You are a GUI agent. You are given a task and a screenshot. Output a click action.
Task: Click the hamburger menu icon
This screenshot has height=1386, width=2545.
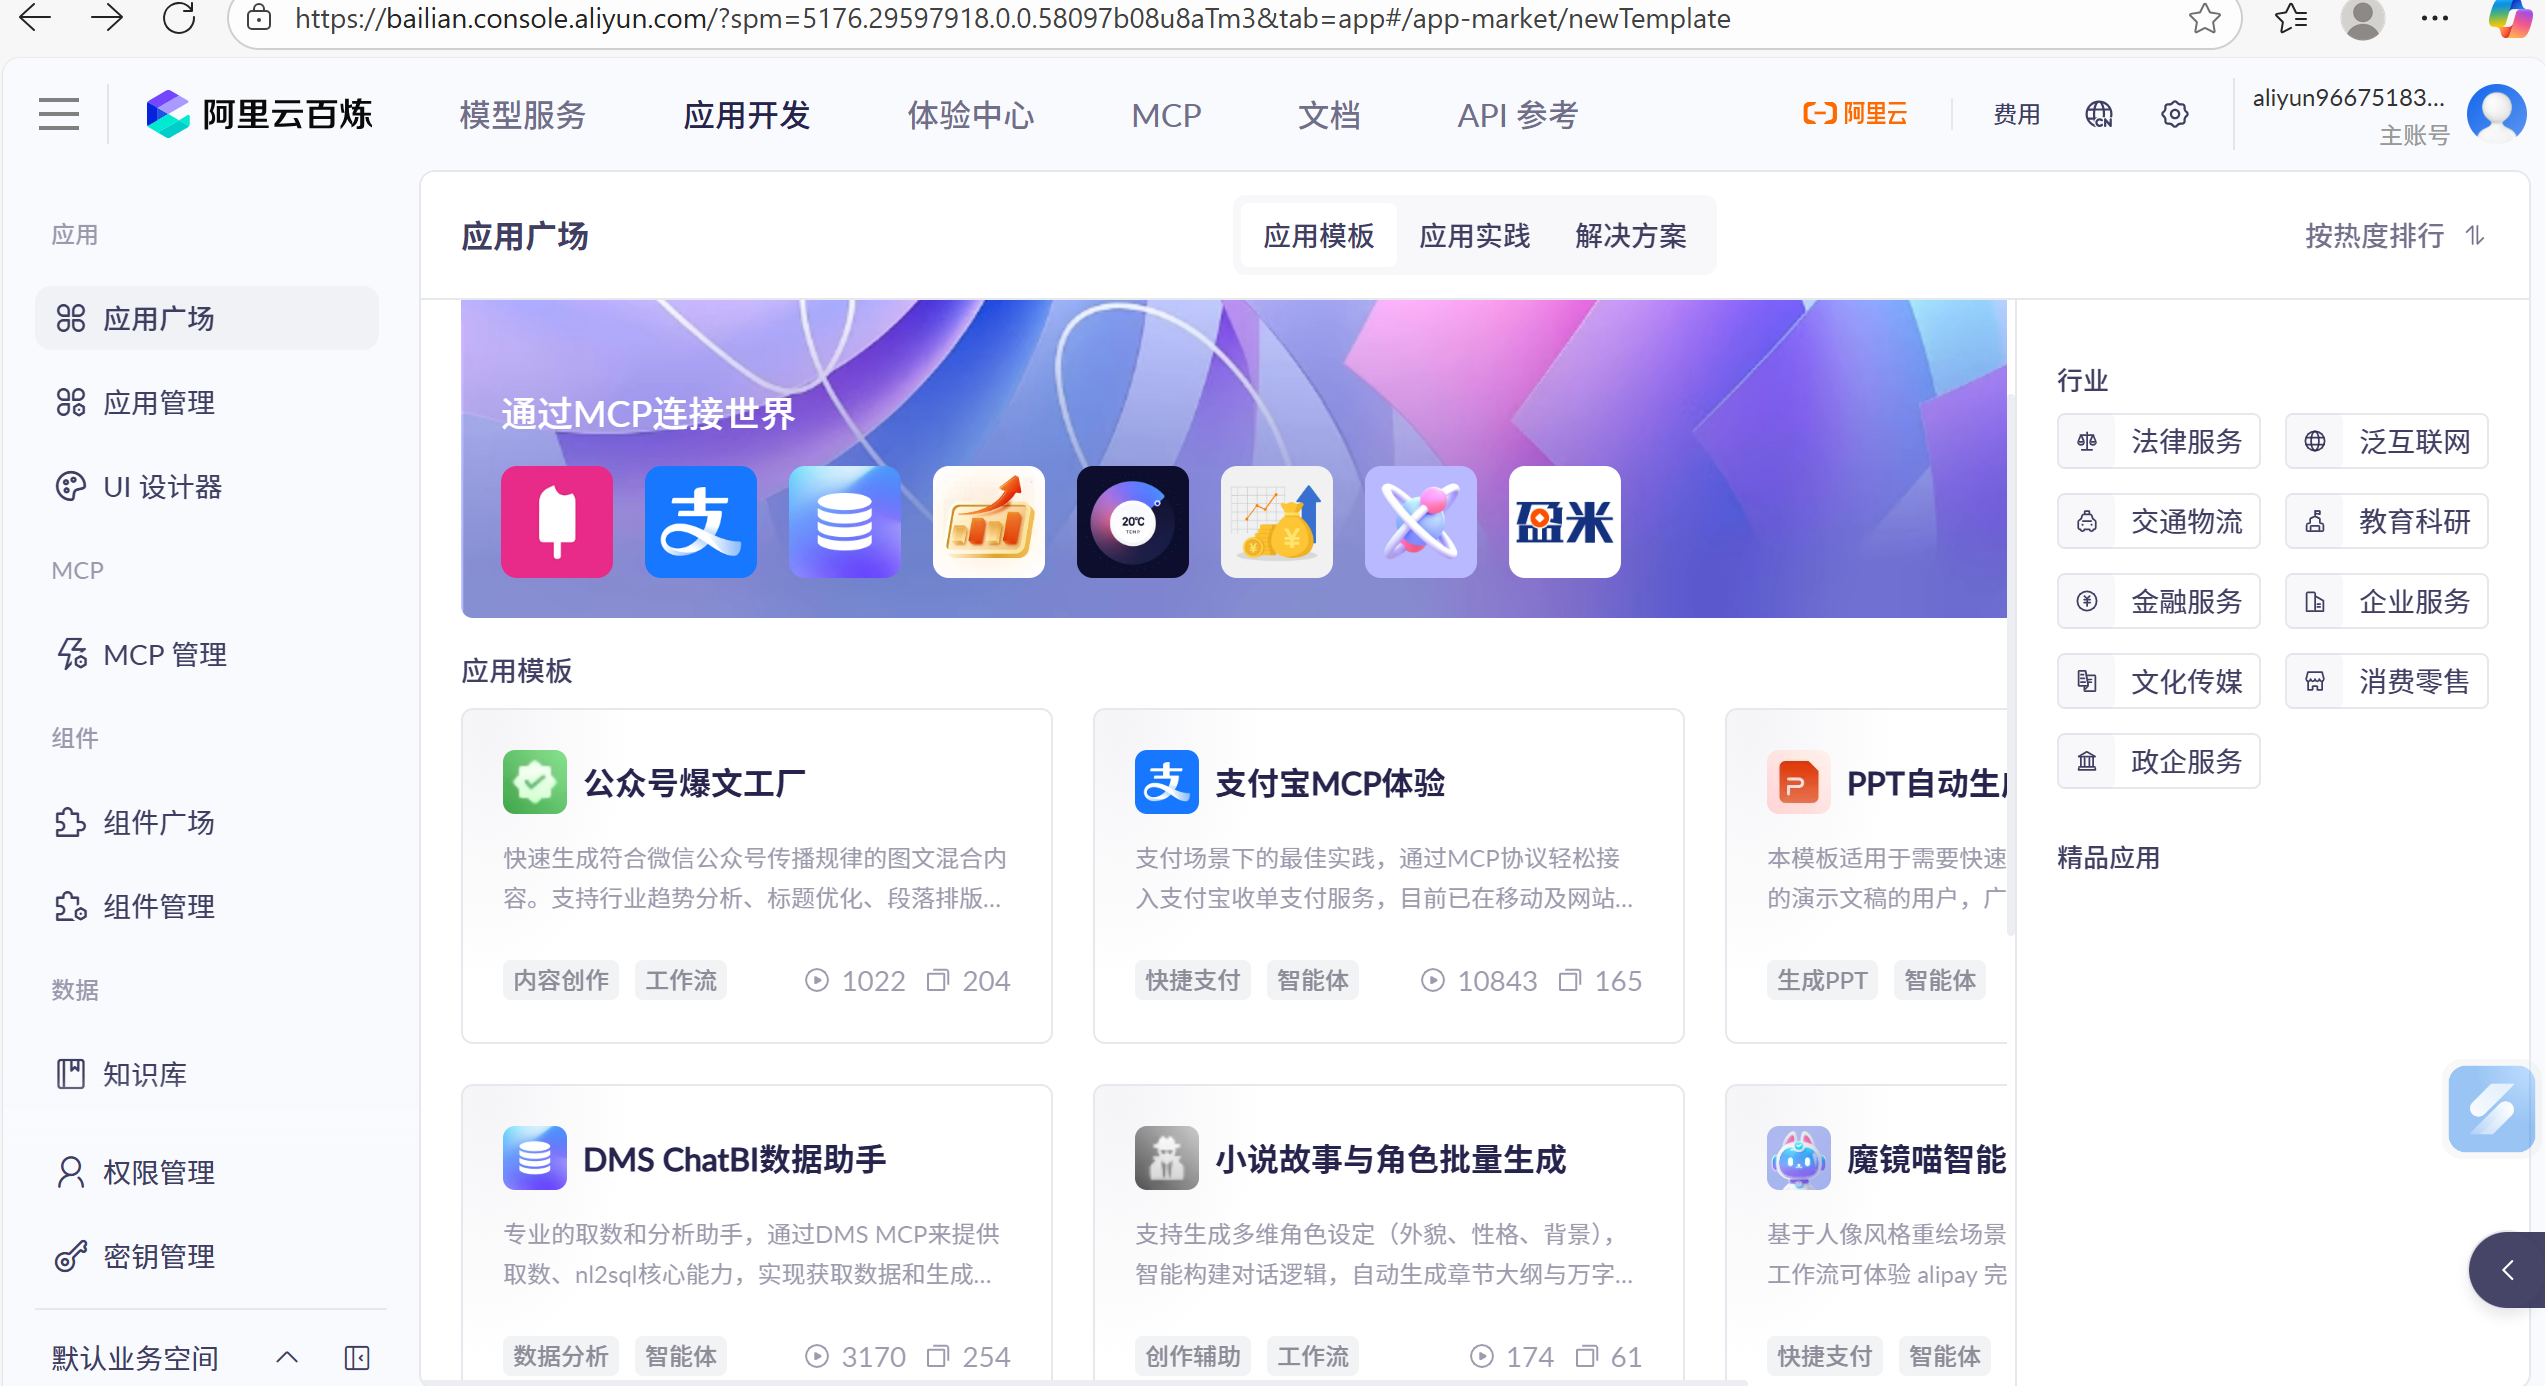[x=58, y=114]
